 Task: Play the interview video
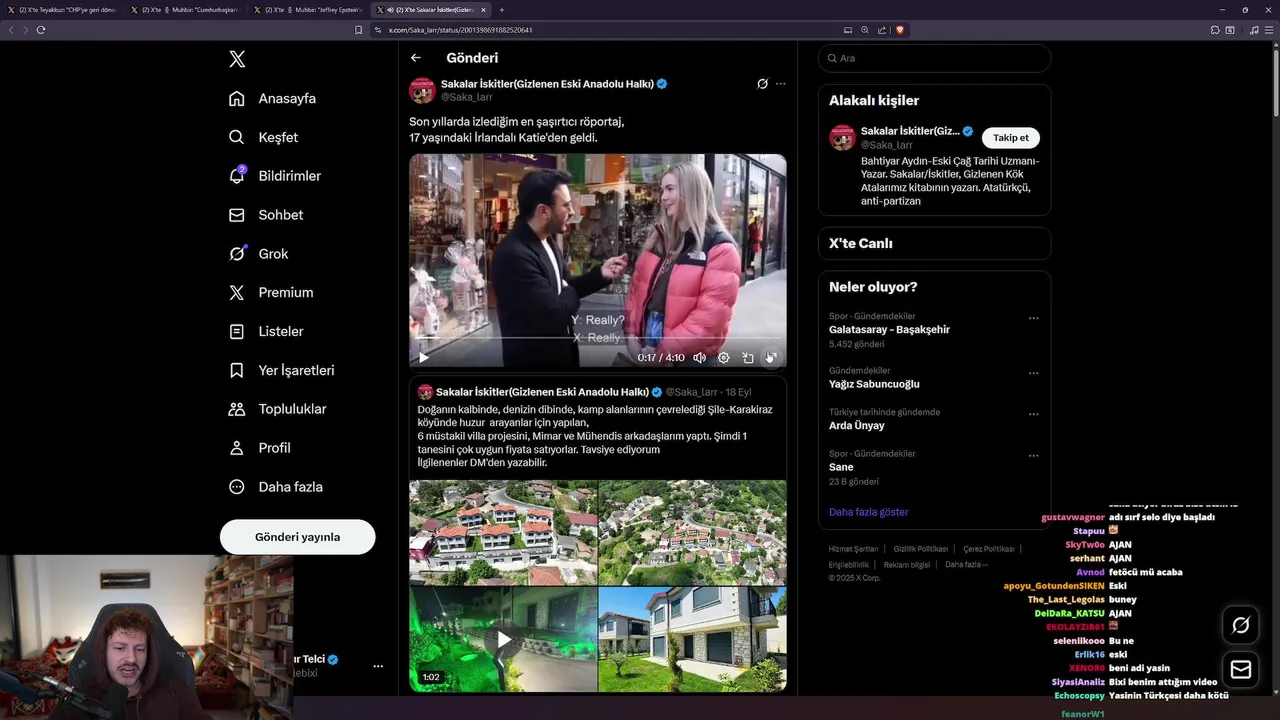(x=423, y=357)
